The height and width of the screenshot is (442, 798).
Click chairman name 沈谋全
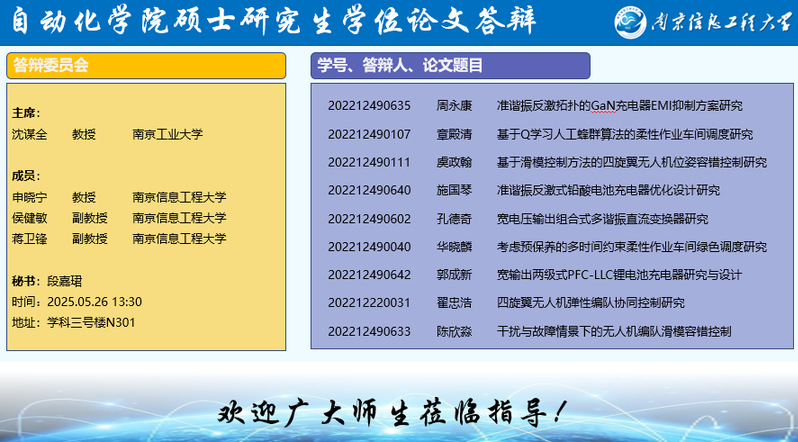(x=29, y=133)
